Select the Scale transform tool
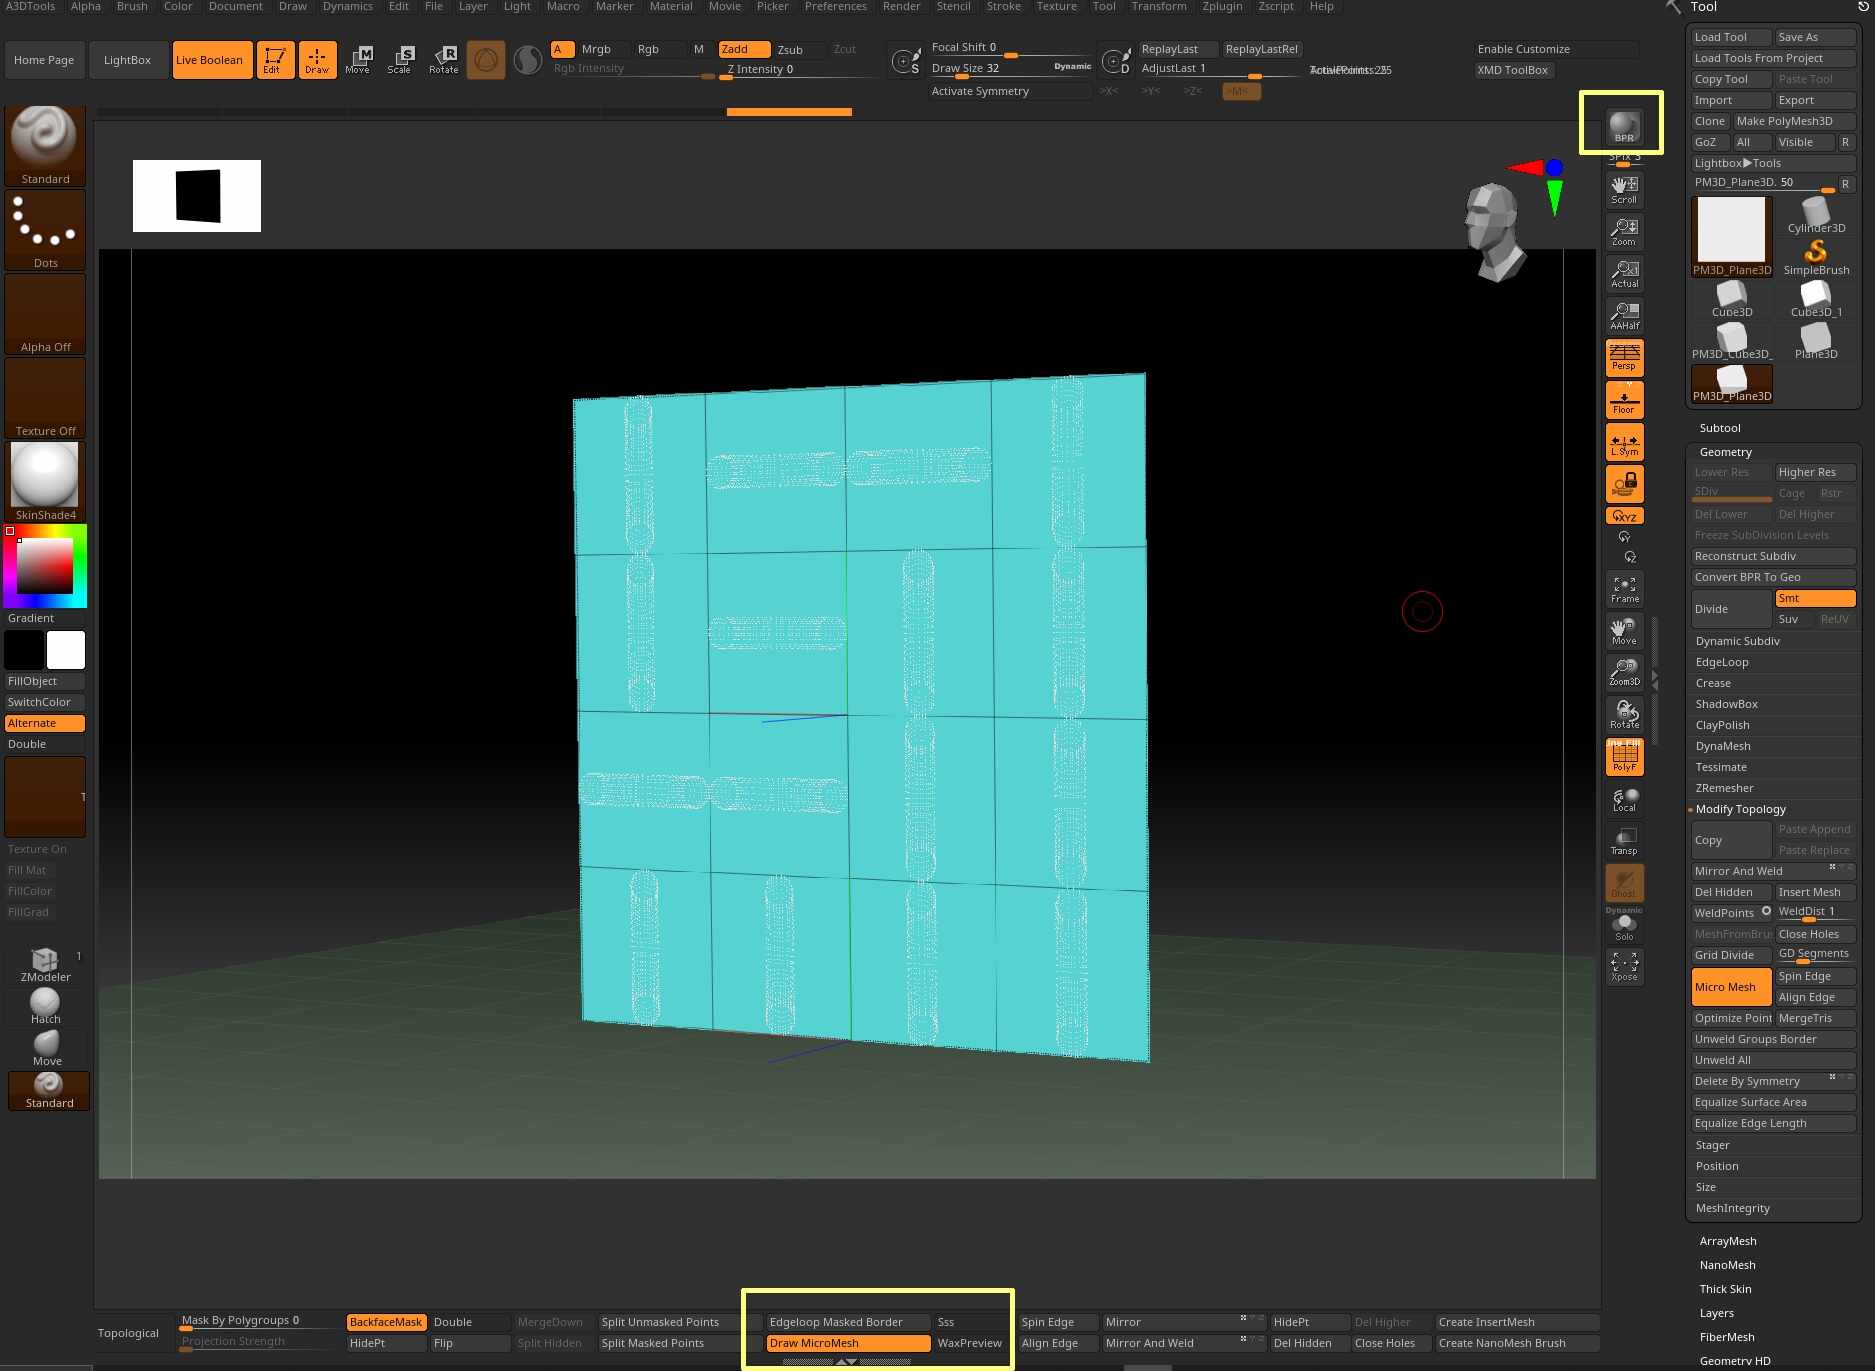 pyautogui.click(x=400, y=60)
